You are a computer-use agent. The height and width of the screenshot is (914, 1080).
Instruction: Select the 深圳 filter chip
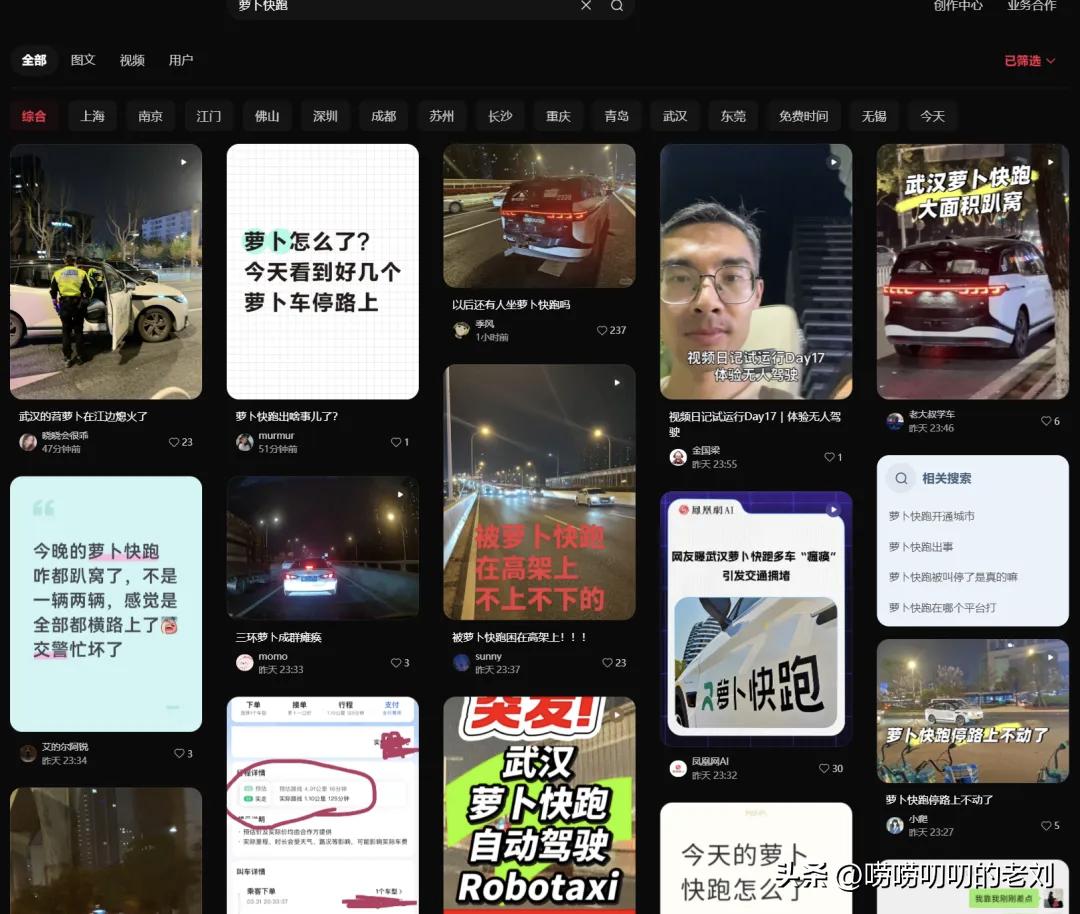point(325,116)
